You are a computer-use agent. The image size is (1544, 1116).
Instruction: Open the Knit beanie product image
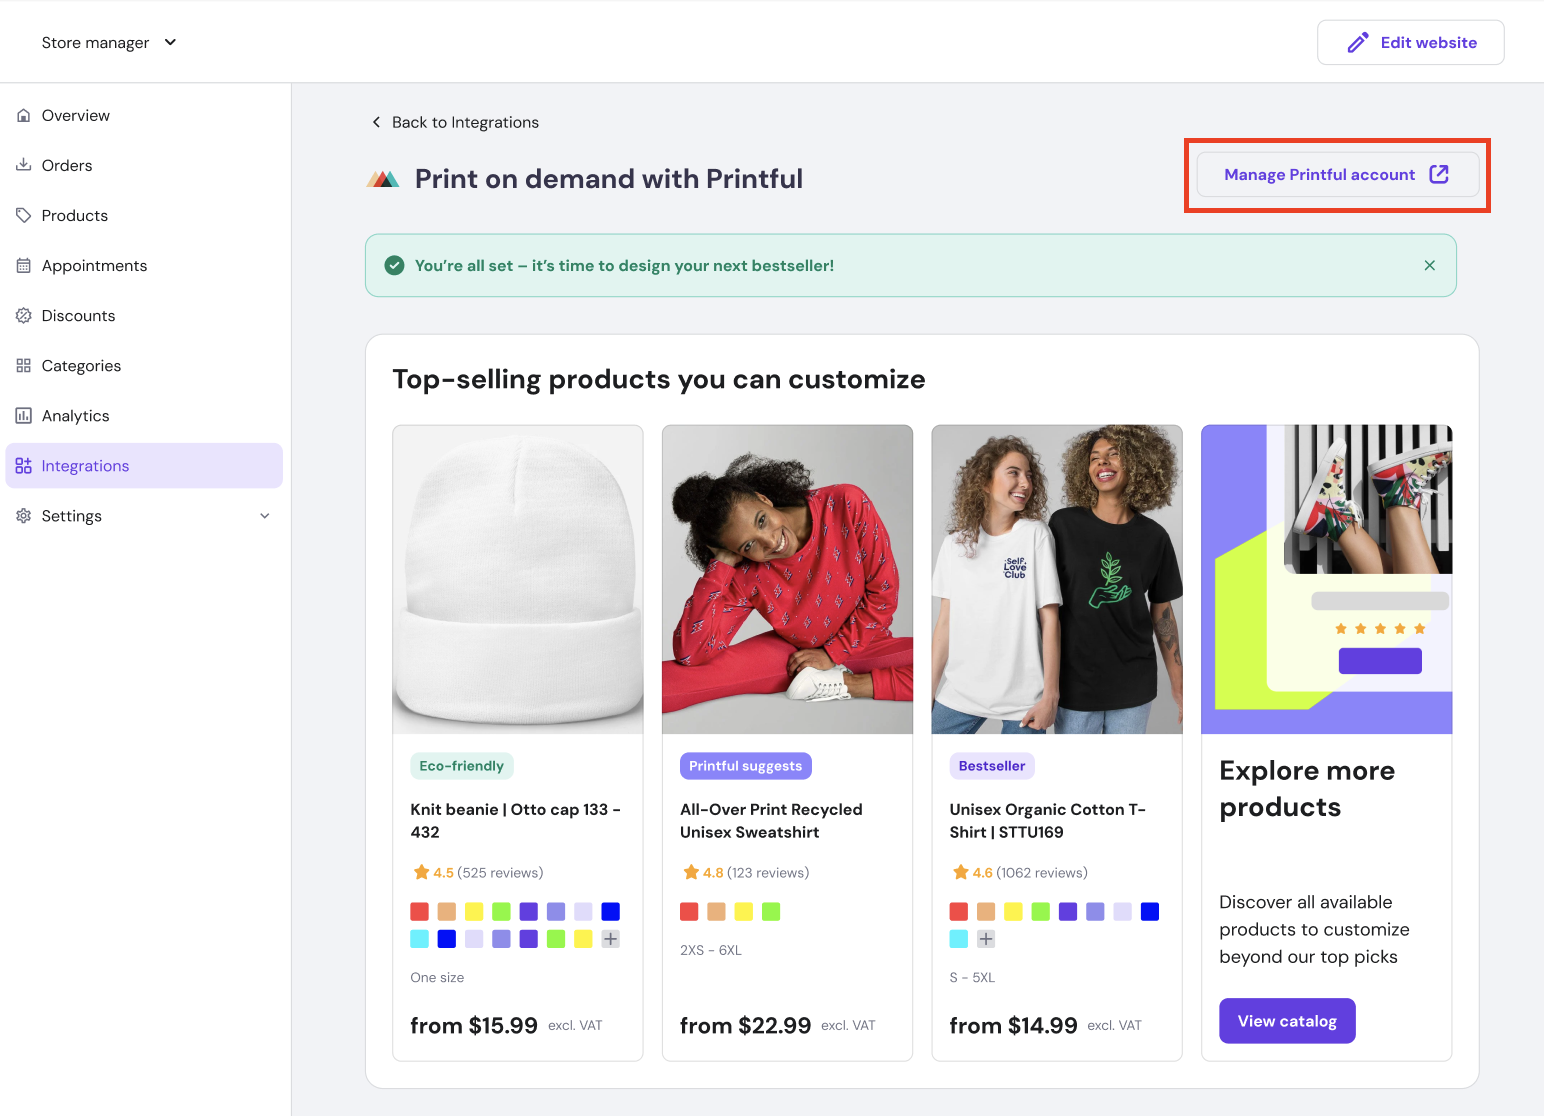(517, 580)
